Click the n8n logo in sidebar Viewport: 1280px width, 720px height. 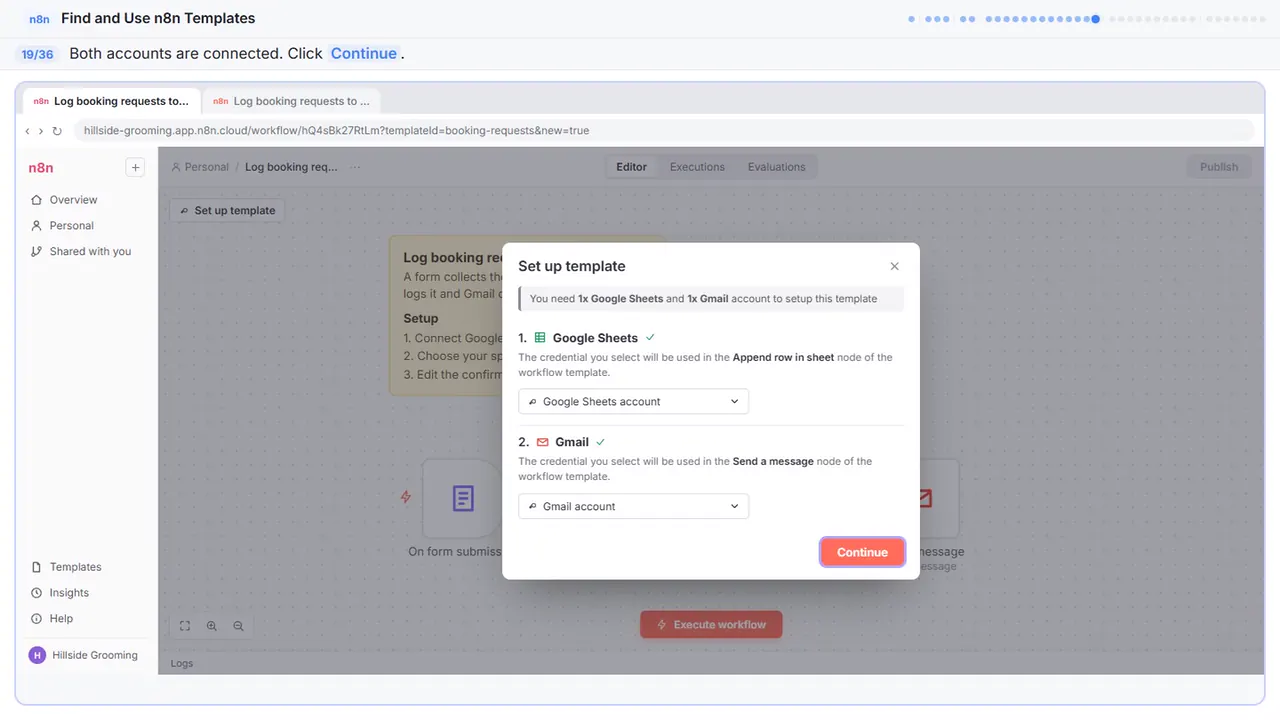pyautogui.click(x=41, y=168)
